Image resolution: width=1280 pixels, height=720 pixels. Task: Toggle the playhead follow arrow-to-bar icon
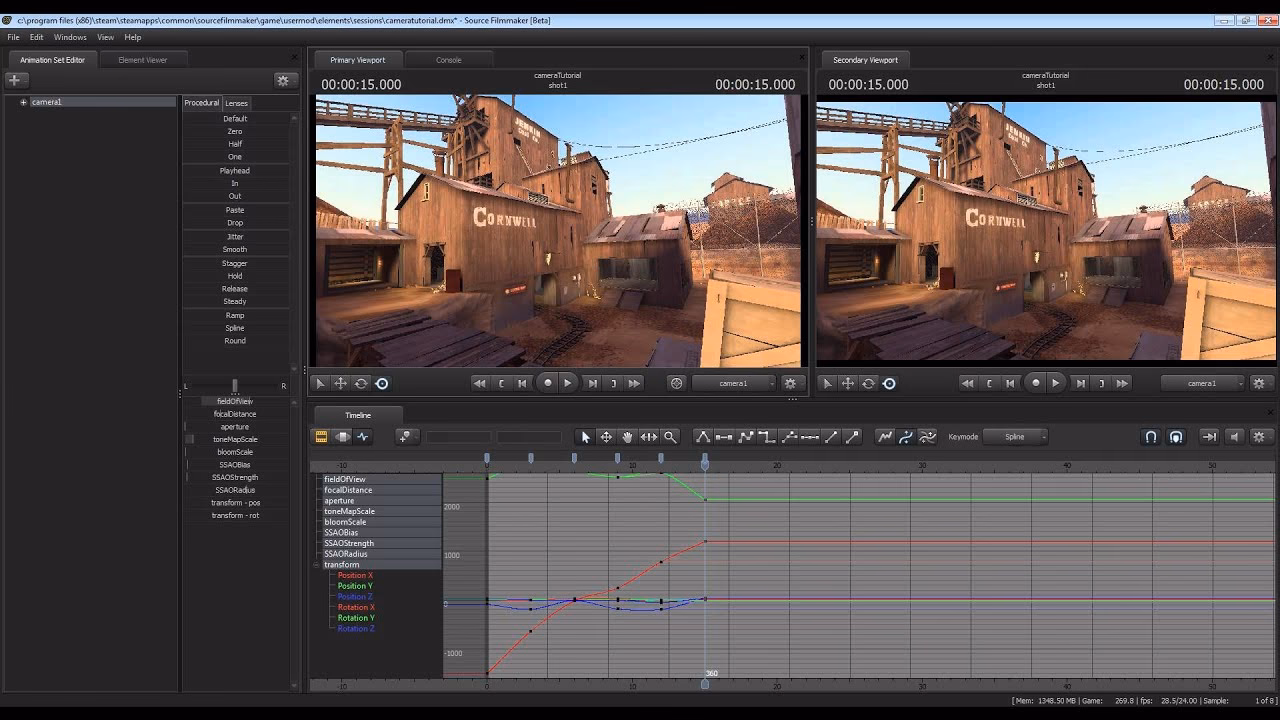pos(1209,437)
